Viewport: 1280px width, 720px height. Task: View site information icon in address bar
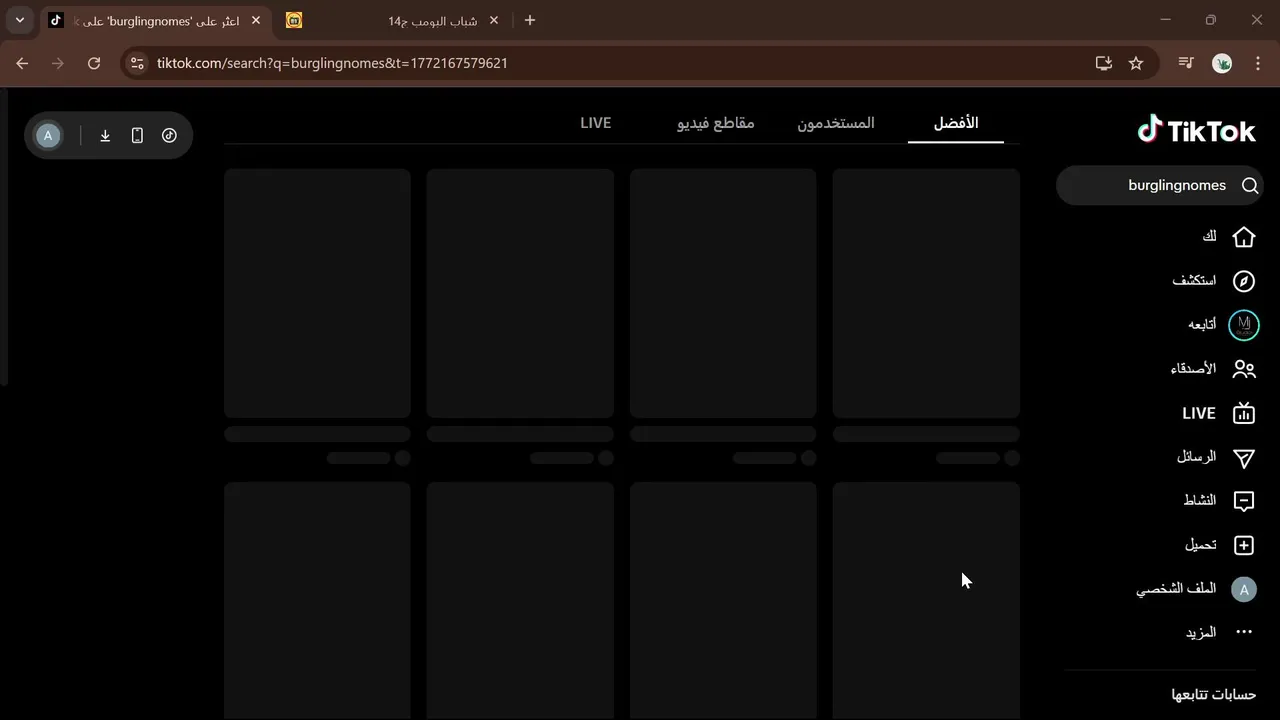[138, 63]
